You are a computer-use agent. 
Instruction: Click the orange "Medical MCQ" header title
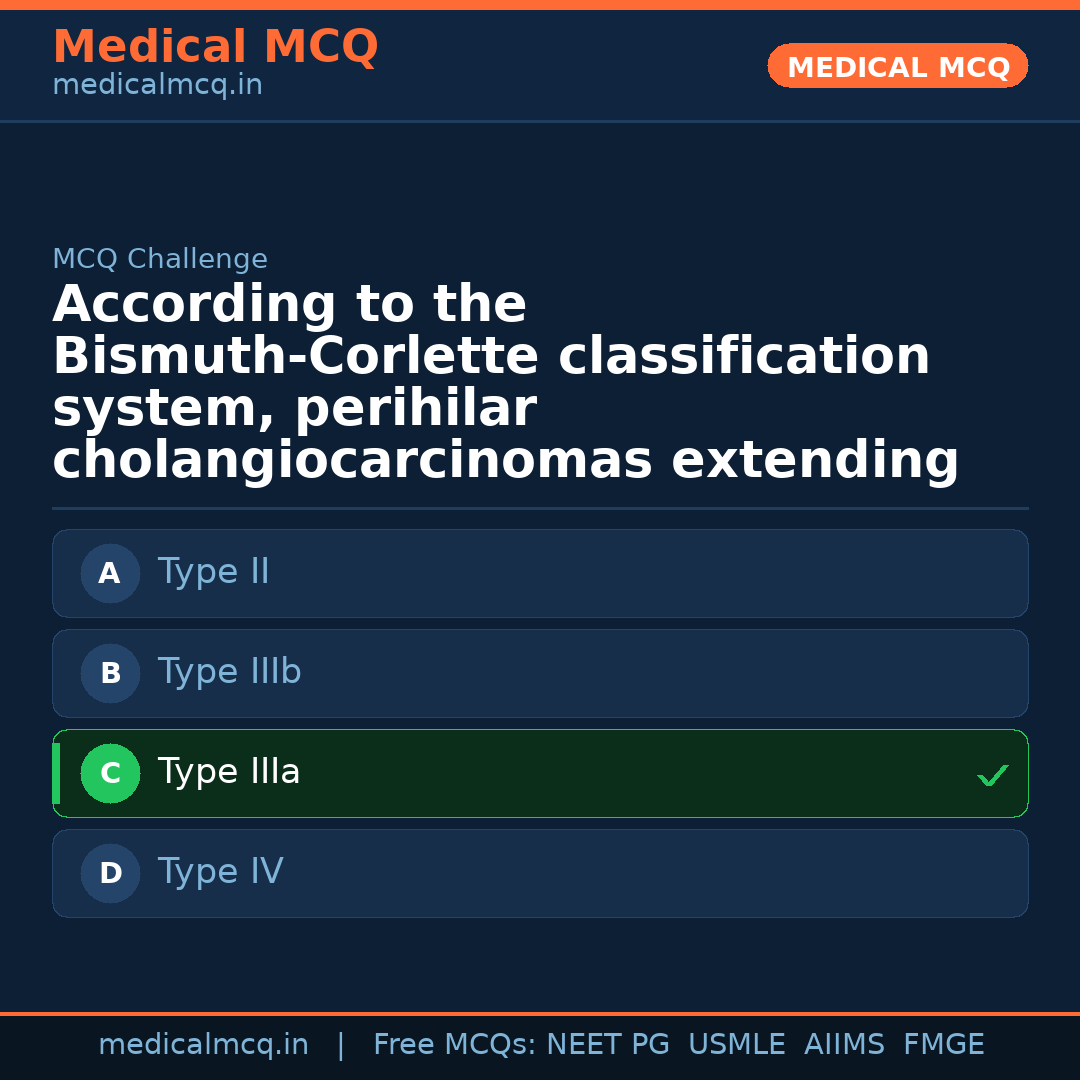click(x=215, y=47)
